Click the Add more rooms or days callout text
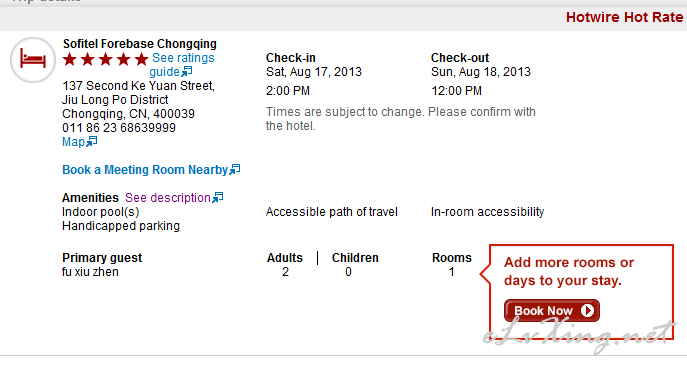This screenshot has width=687, height=368. click(x=569, y=271)
